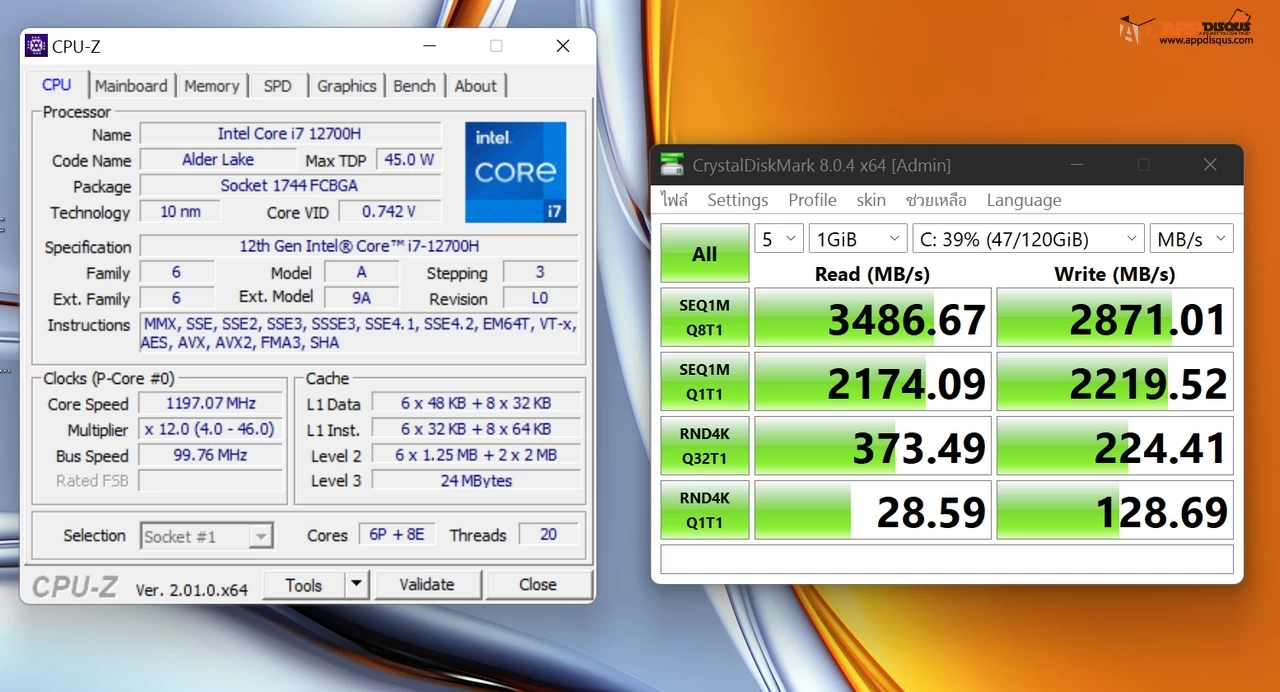1280x692 pixels.
Task: Open the MB/s unit dropdown
Action: click(1192, 239)
